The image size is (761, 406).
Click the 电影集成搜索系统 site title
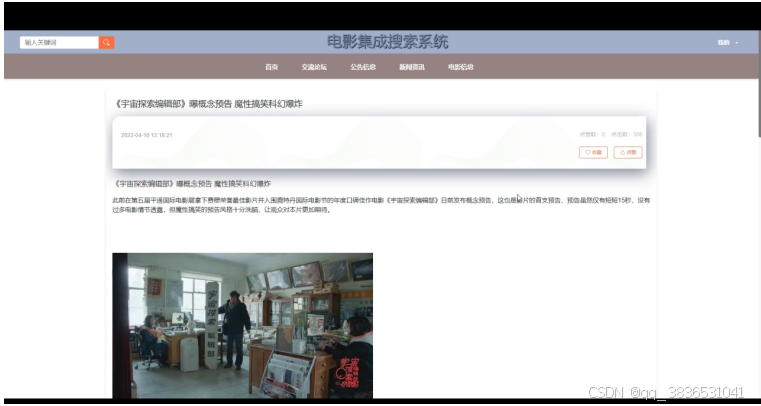pyautogui.click(x=387, y=42)
